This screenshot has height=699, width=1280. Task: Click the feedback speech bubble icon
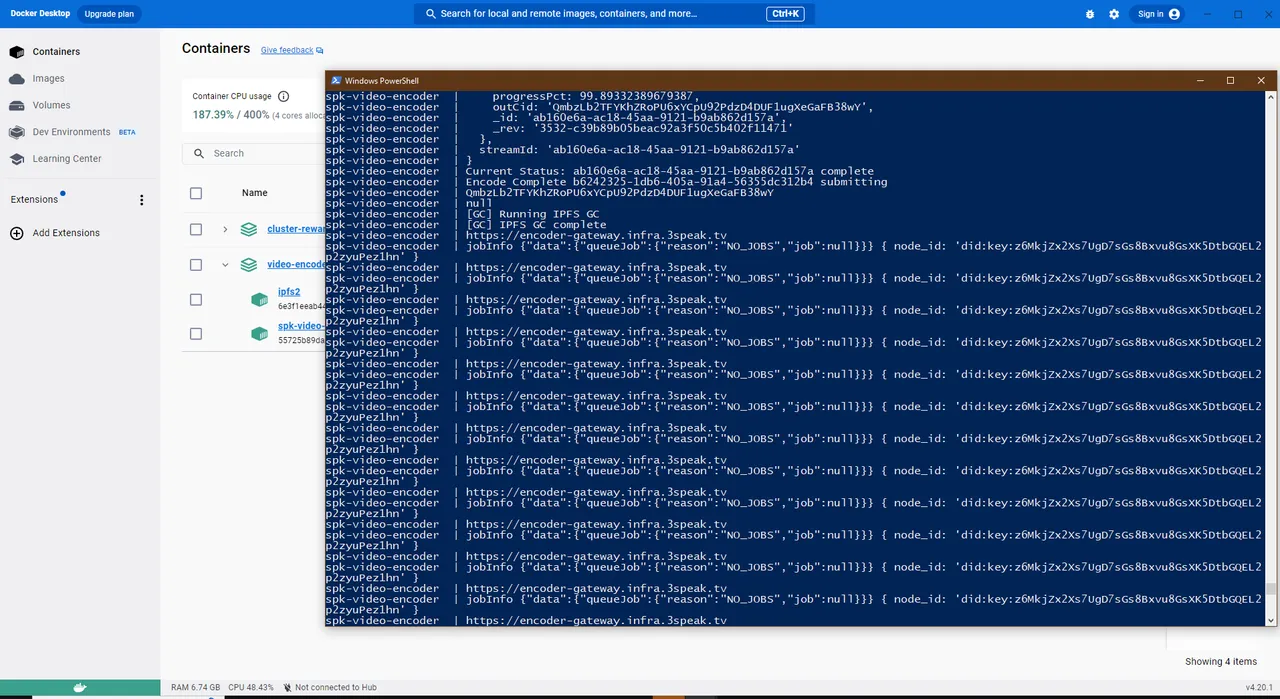pos(320,51)
